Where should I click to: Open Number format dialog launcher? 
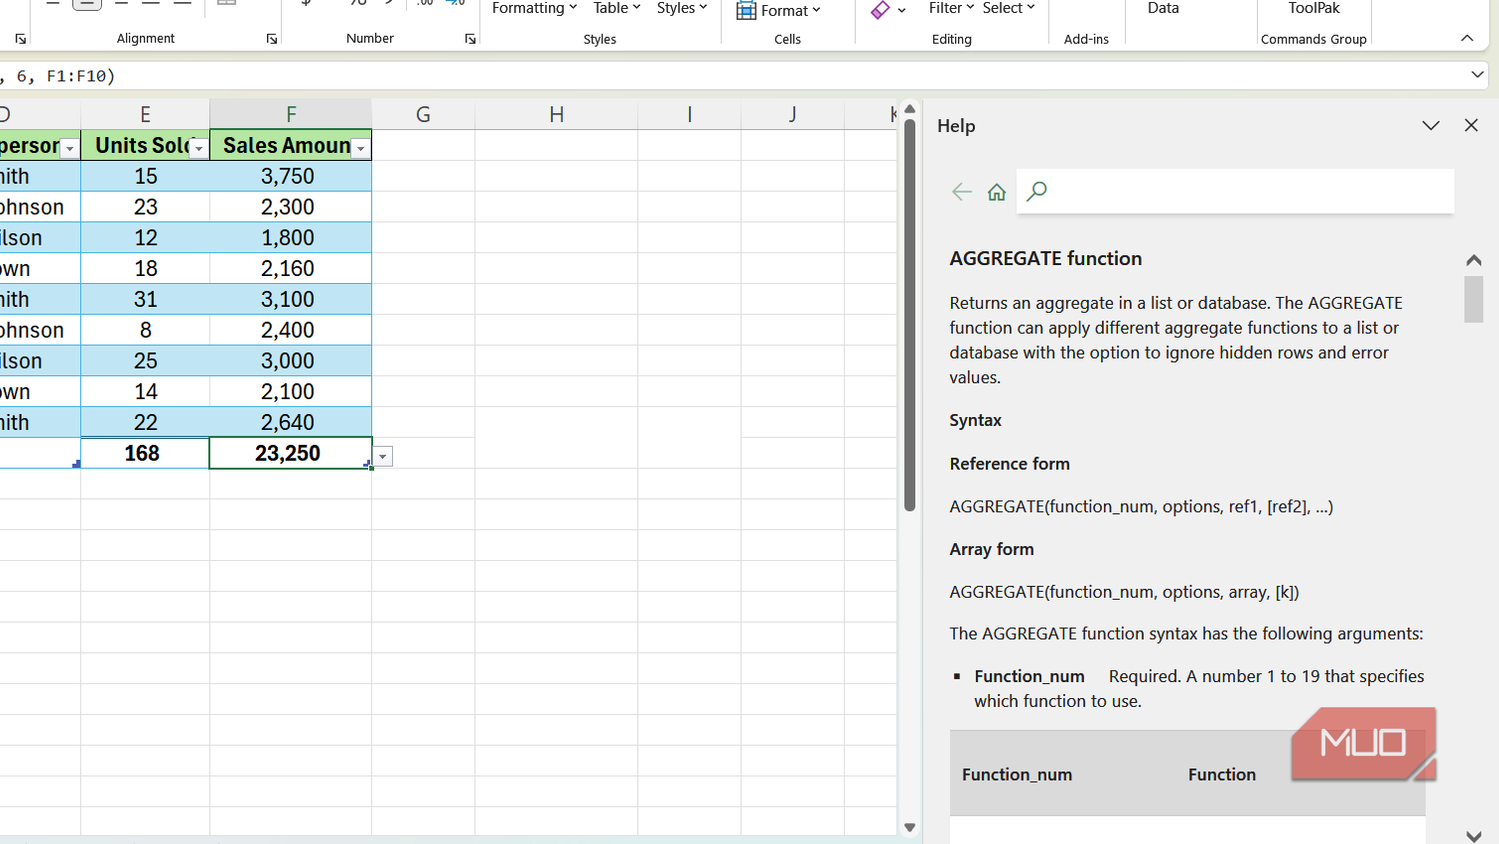471,39
